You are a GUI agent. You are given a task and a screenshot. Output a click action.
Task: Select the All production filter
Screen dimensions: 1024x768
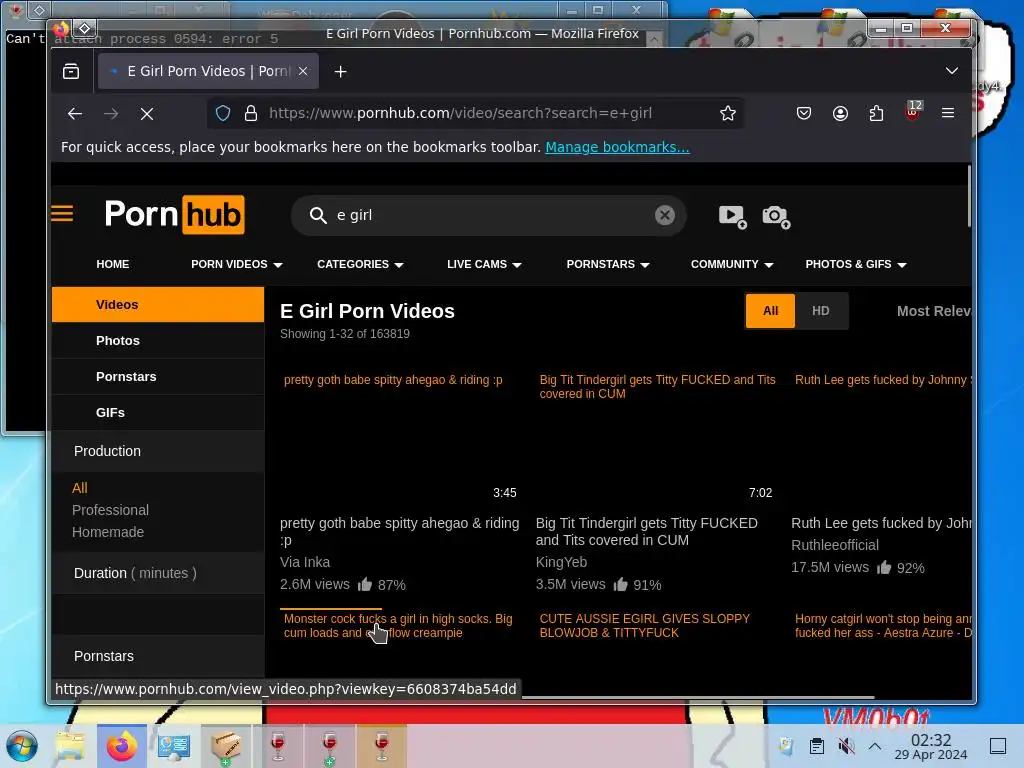80,488
